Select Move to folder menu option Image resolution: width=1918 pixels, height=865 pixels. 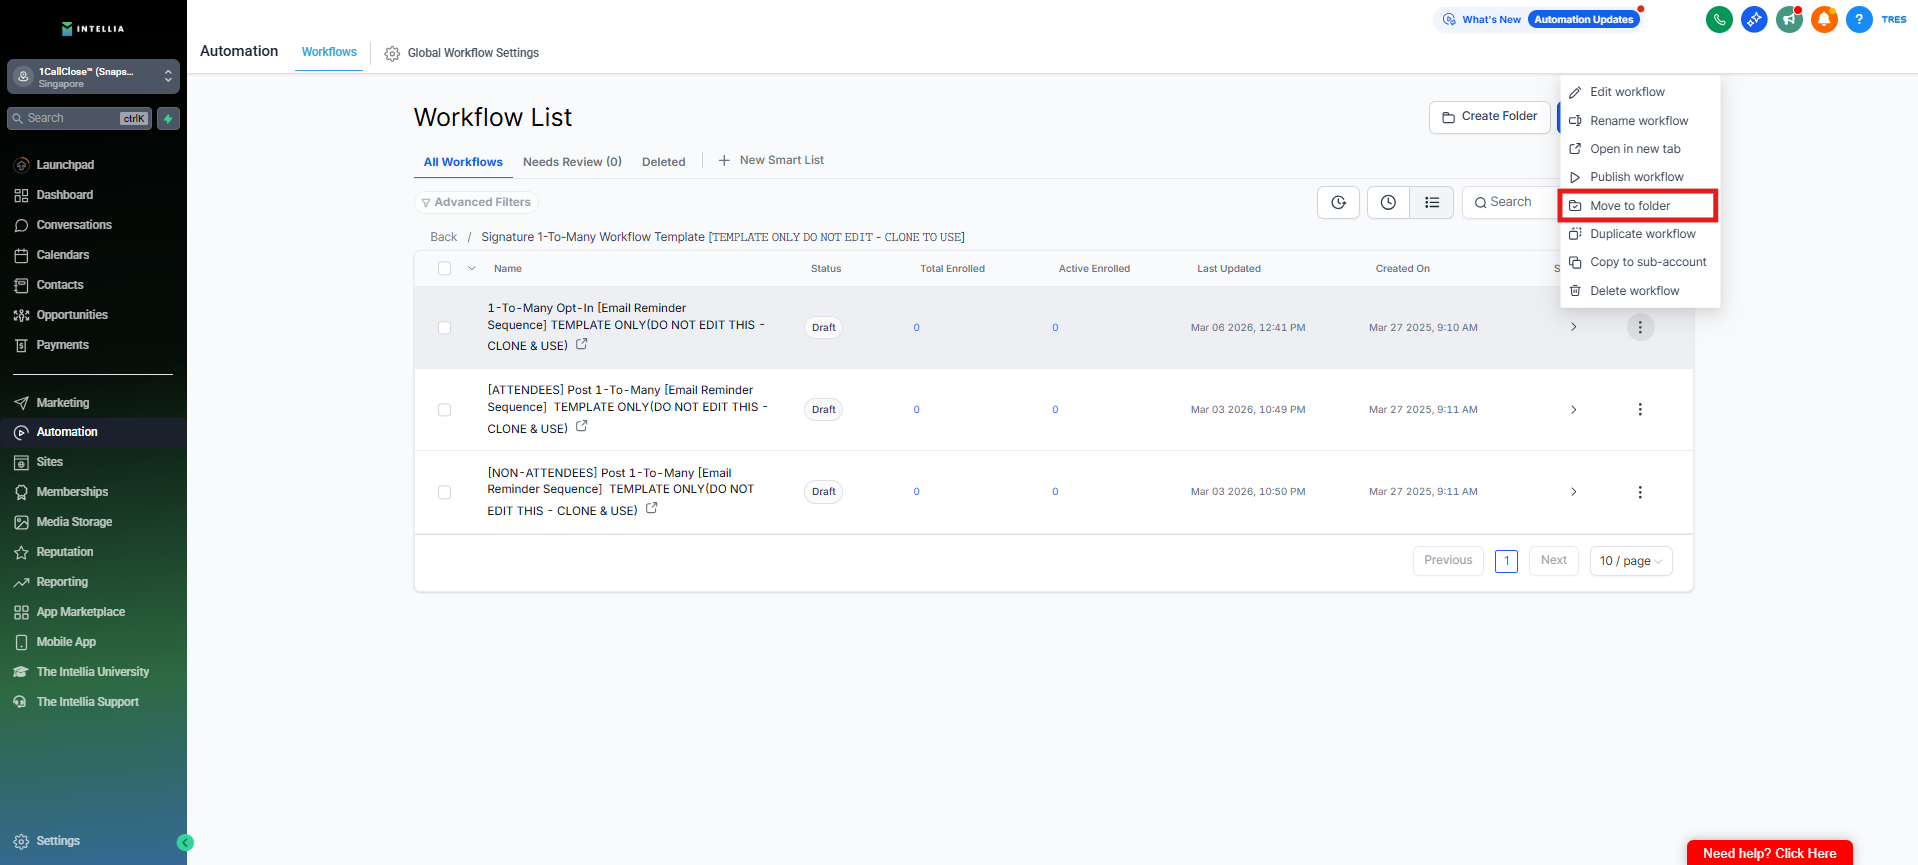pyautogui.click(x=1630, y=206)
